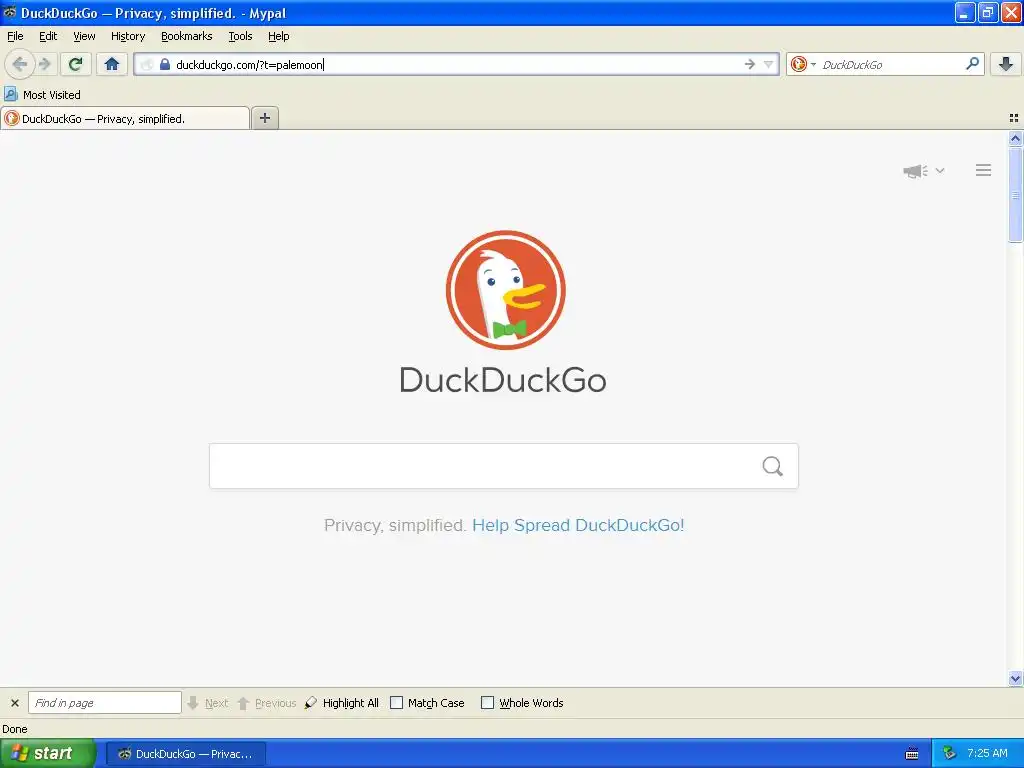Click the scrollbar up arrow

tap(1015, 138)
